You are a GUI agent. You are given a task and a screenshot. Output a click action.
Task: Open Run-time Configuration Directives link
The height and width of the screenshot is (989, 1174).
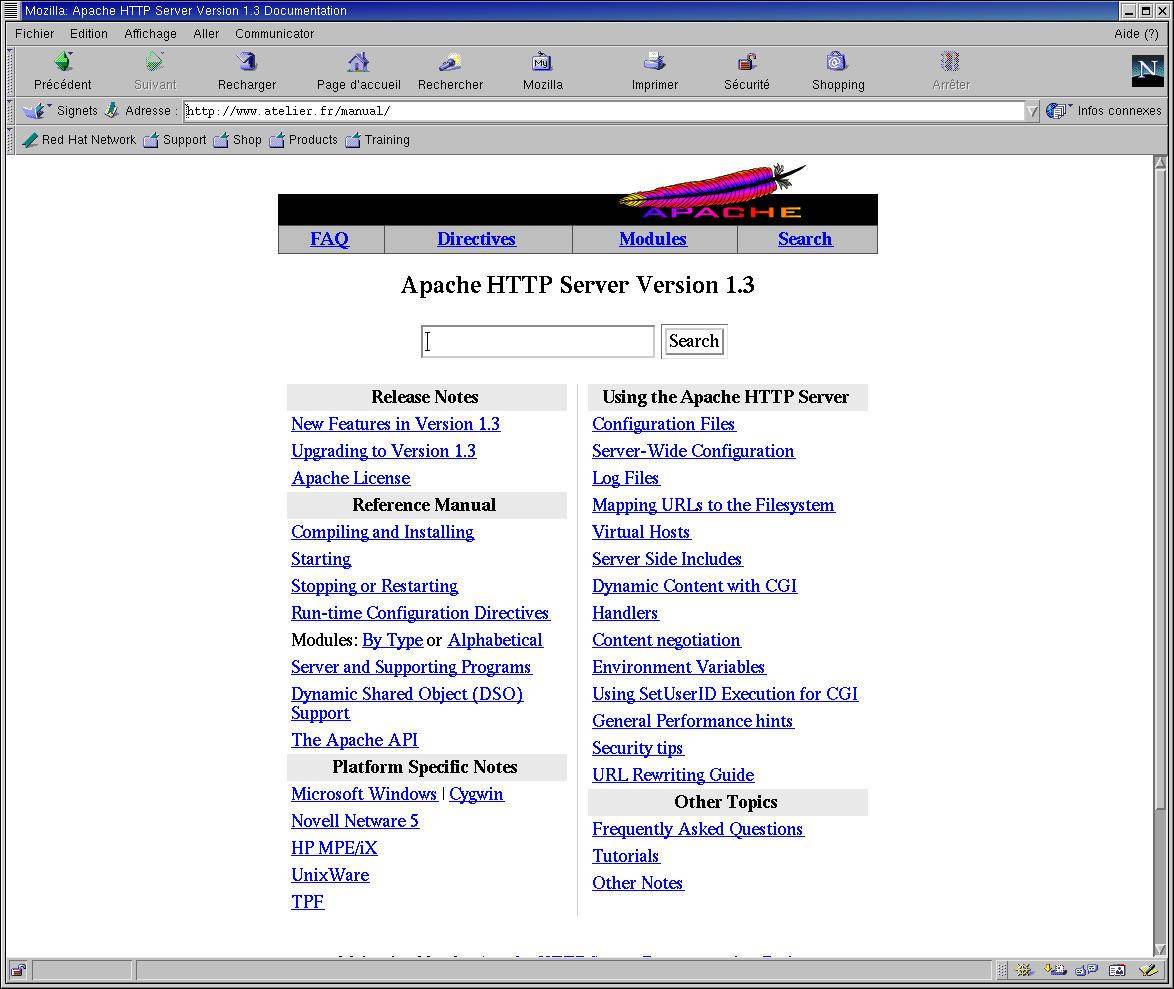(x=420, y=613)
